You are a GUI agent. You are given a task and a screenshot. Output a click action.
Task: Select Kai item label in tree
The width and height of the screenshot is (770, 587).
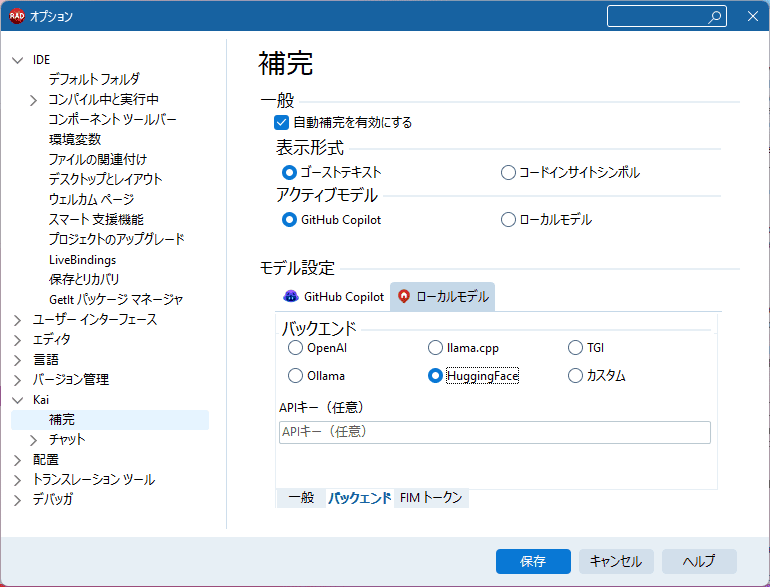41,400
